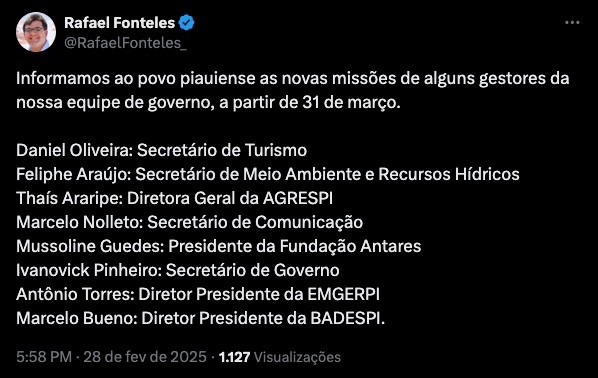The height and width of the screenshot is (378, 598).
Task: Click the Ivanovick Pinheiro Secretário de Governo line
Action: [x=178, y=270]
